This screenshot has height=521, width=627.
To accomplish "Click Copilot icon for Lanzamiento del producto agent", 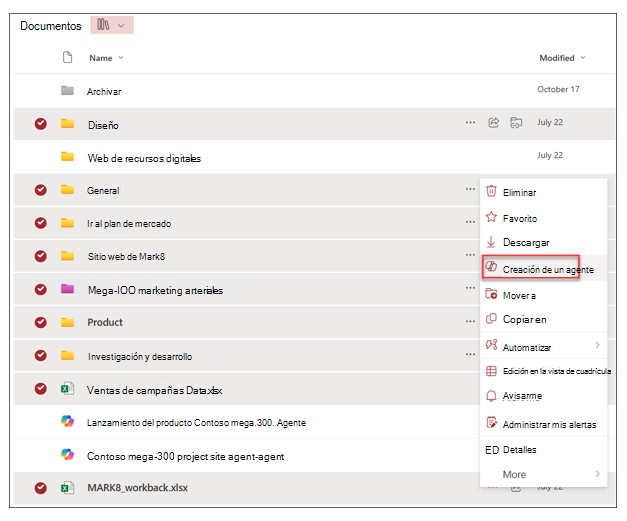I will point(67,421).
